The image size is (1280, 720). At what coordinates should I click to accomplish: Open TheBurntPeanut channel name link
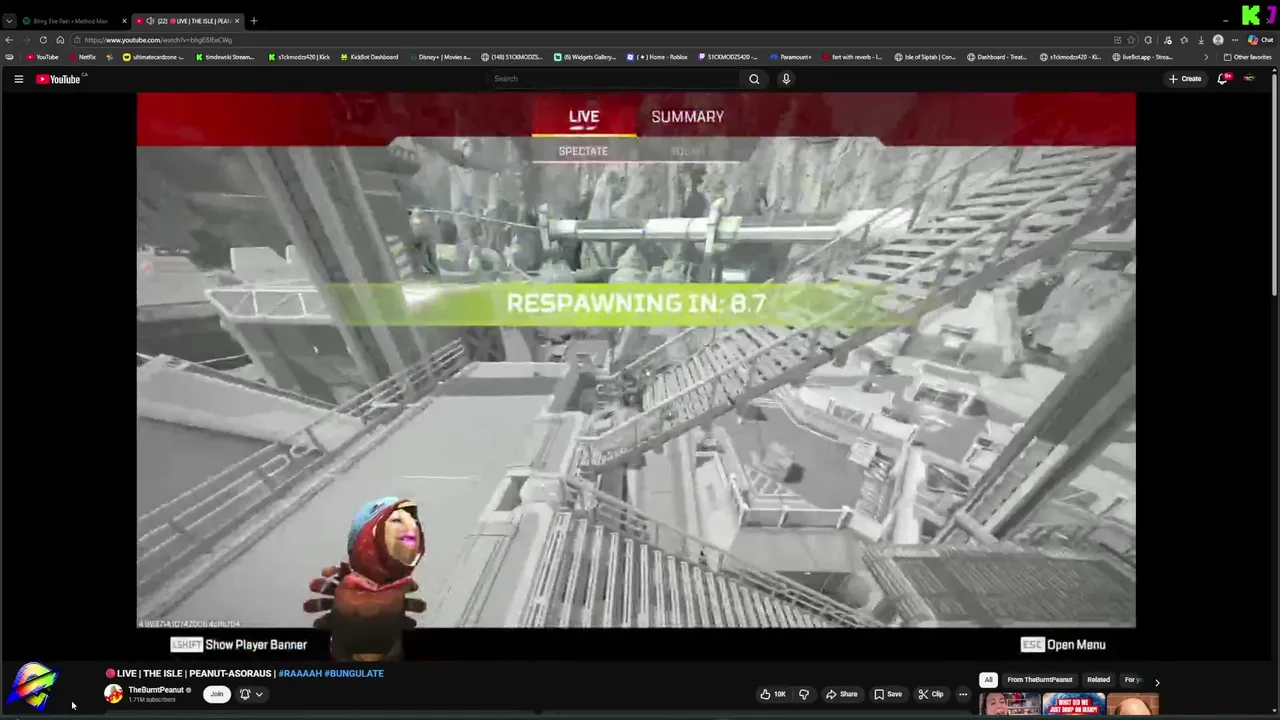(156, 690)
